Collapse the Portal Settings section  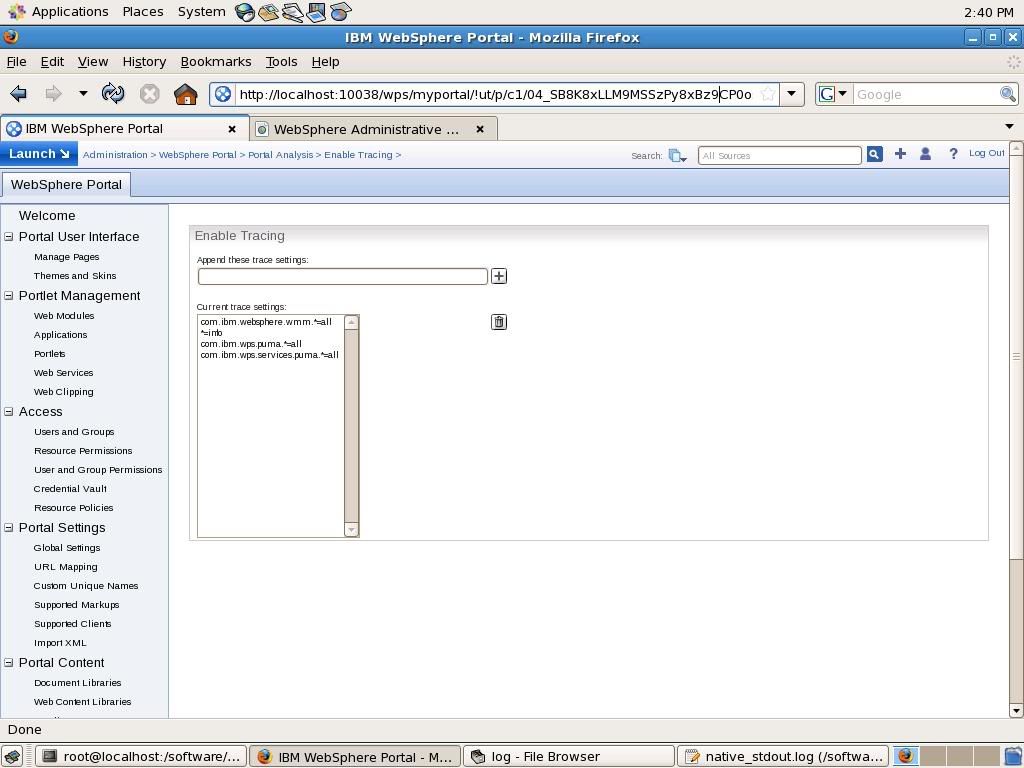click(x=8, y=527)
